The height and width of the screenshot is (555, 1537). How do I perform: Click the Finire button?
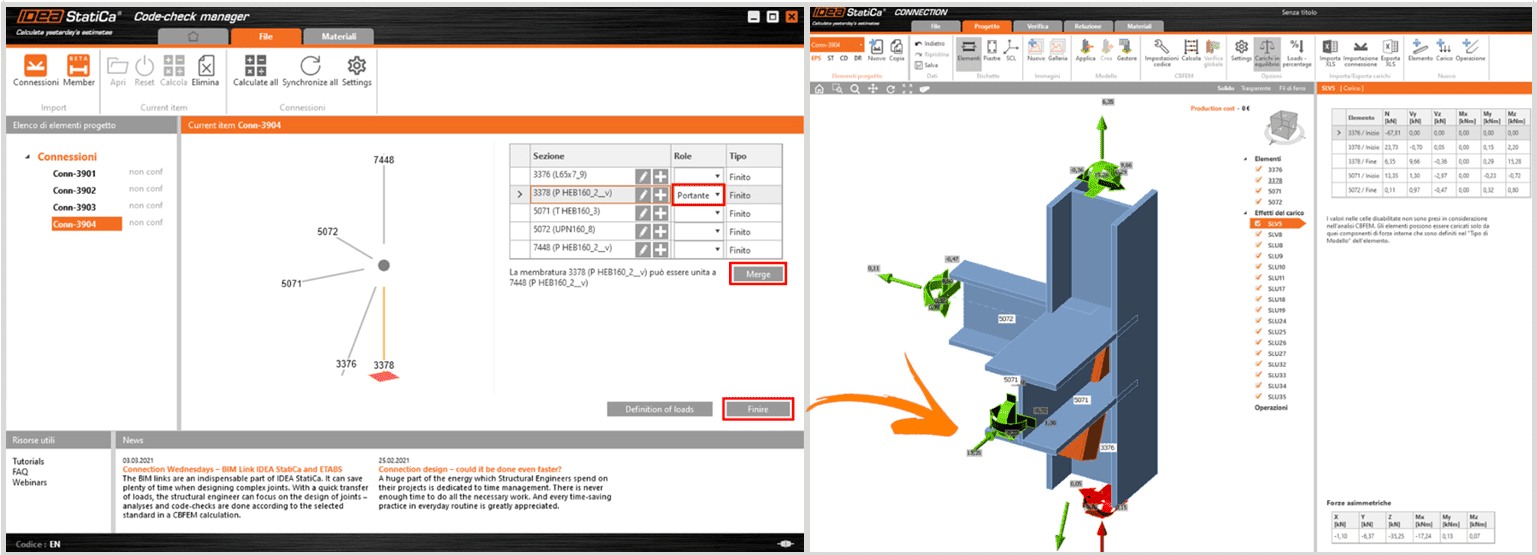point(757,409)
